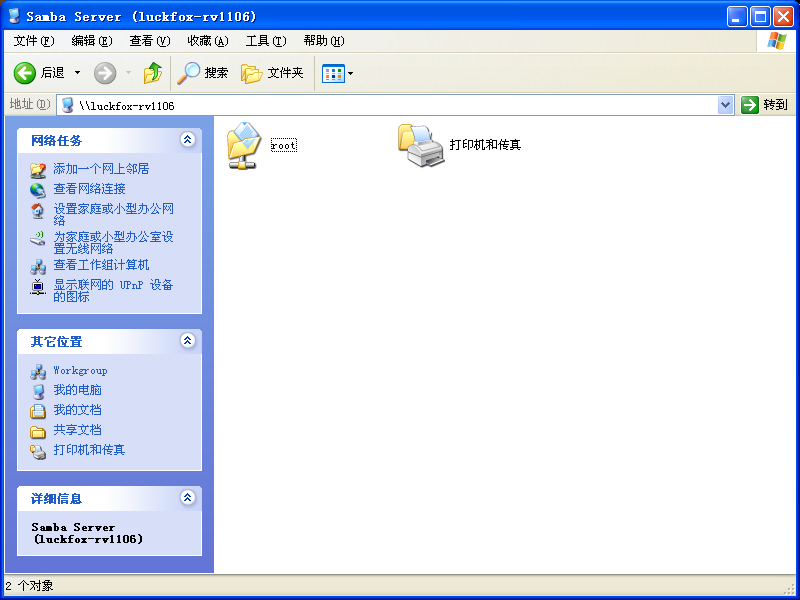The image size is (800, 600).
Task: Click the address bar showing \\luckfox-rv1106
Action: pyautogui.click(x=395, y=106)
